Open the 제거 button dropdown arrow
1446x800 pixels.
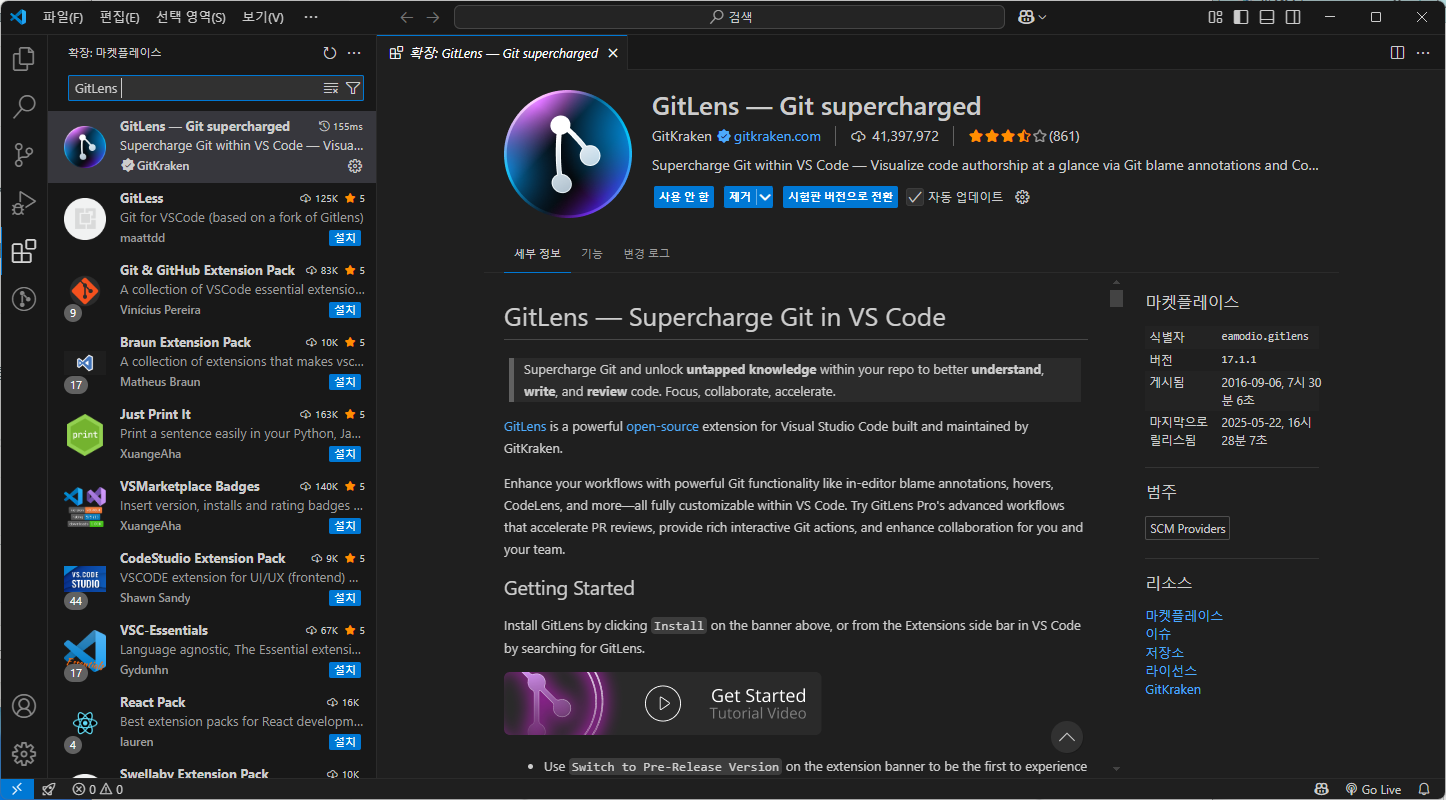tap(765, 197)
